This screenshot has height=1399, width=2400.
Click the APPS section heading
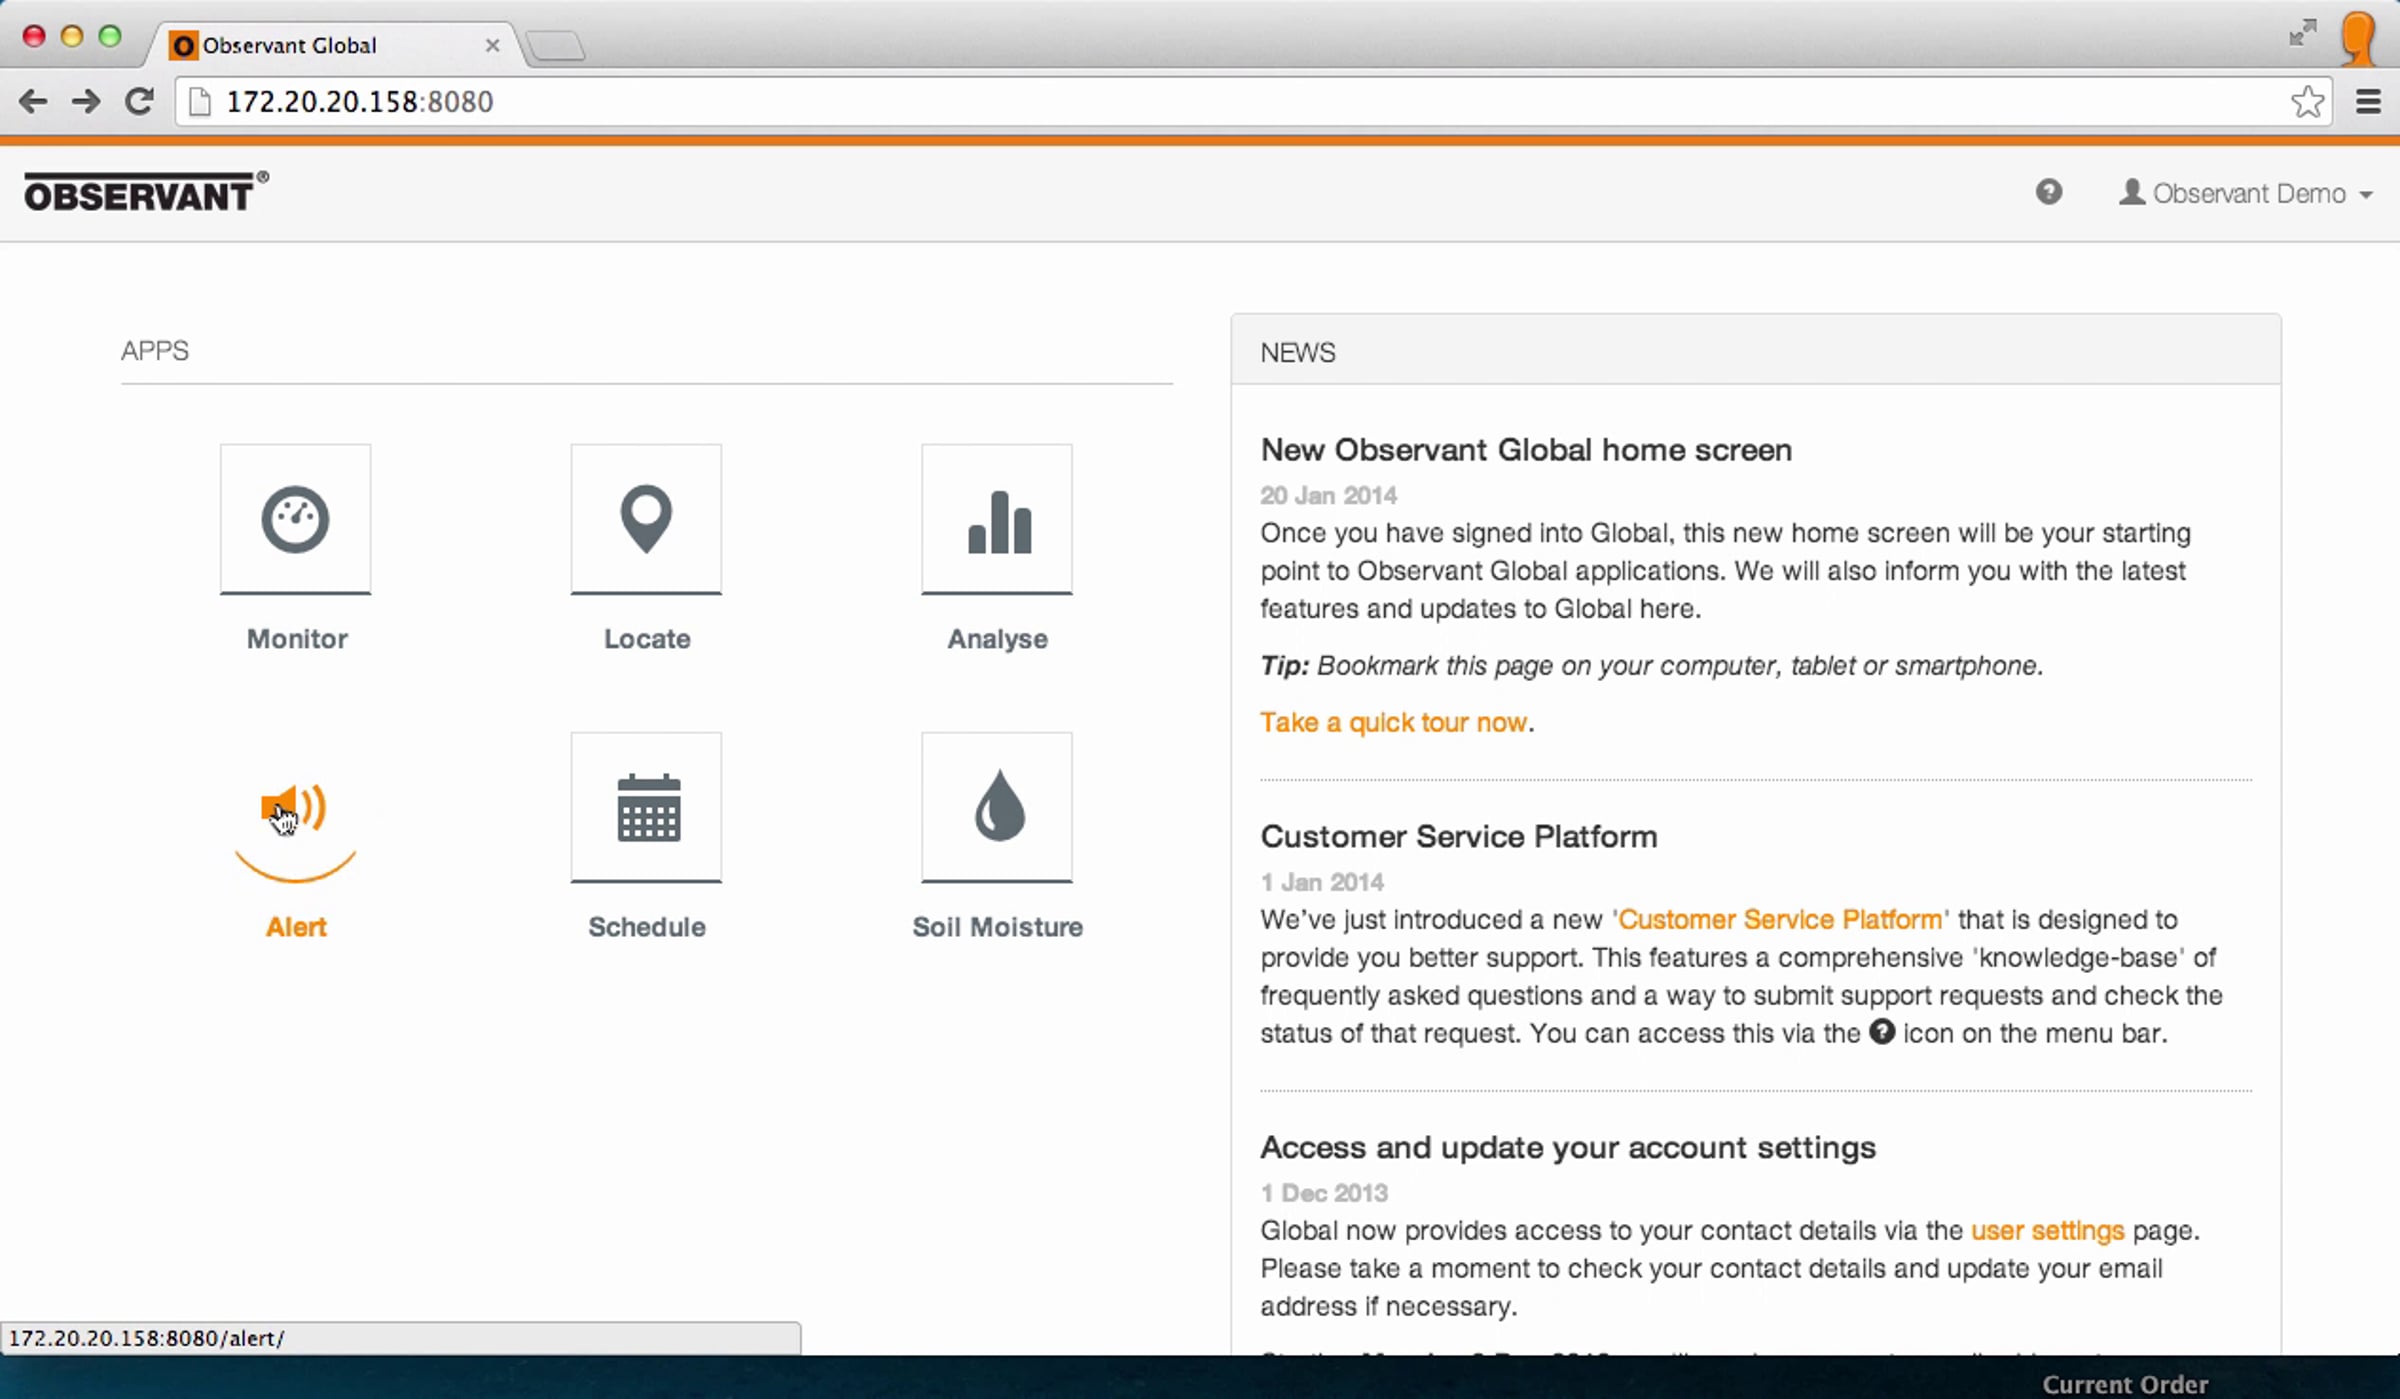coord(155,351)
